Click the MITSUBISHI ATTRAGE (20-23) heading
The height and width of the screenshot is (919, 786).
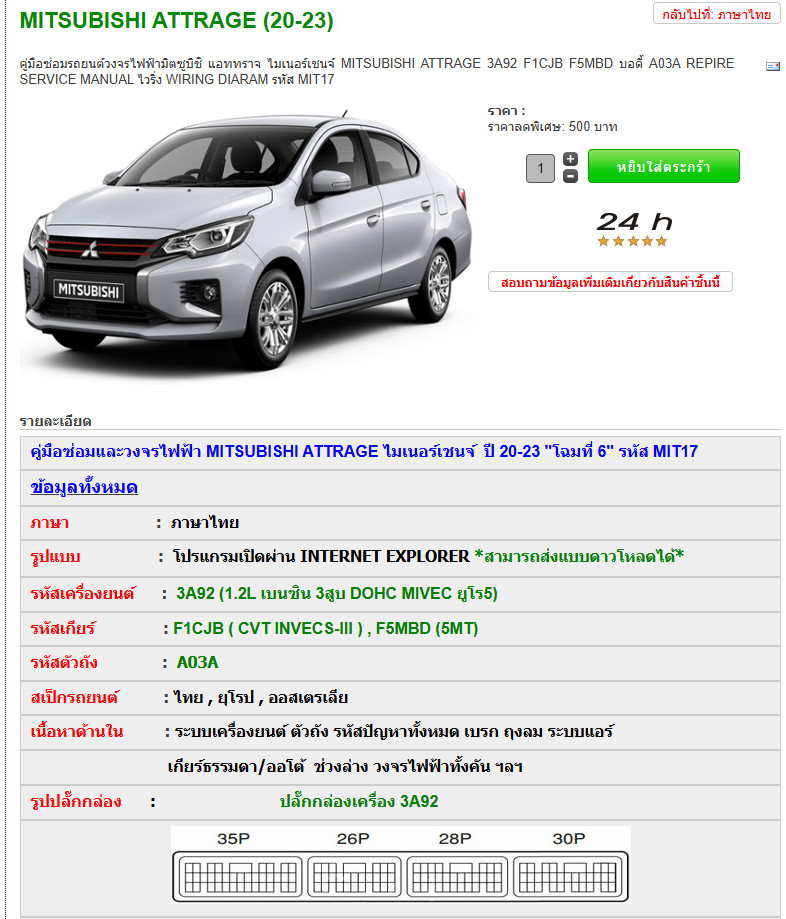176,21
